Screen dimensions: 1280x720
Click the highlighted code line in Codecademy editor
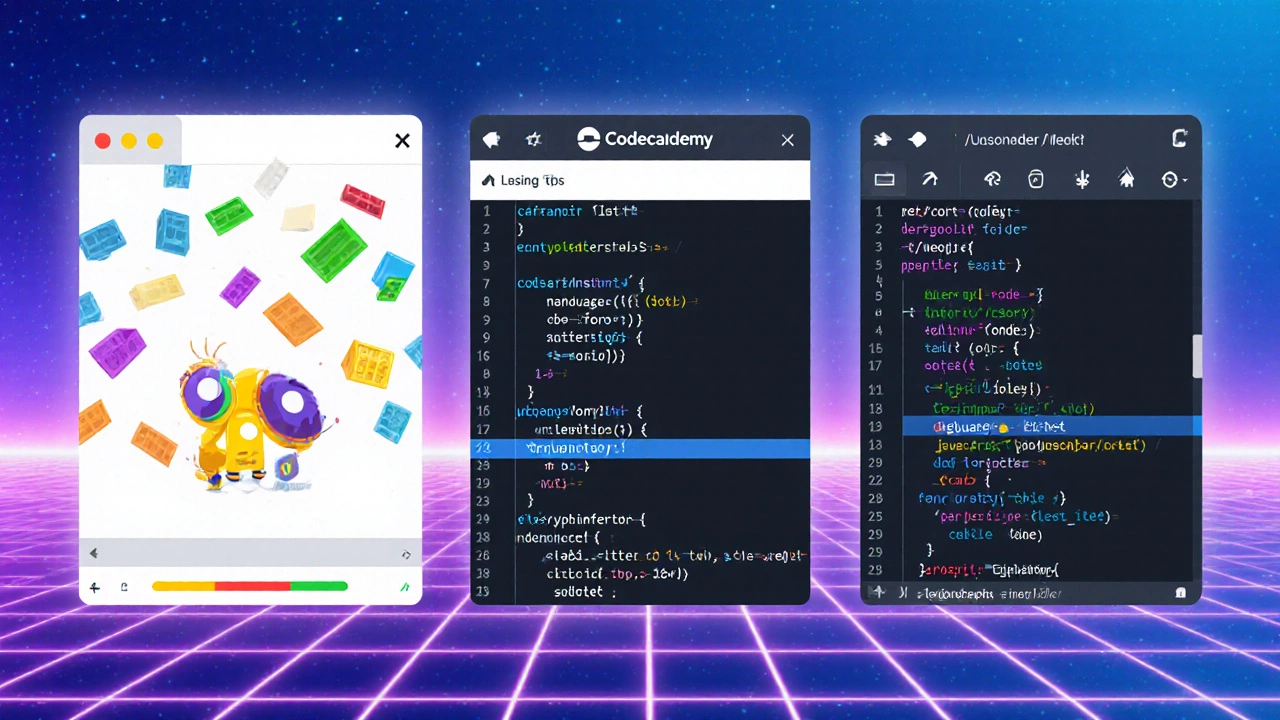tap(640, 448)
